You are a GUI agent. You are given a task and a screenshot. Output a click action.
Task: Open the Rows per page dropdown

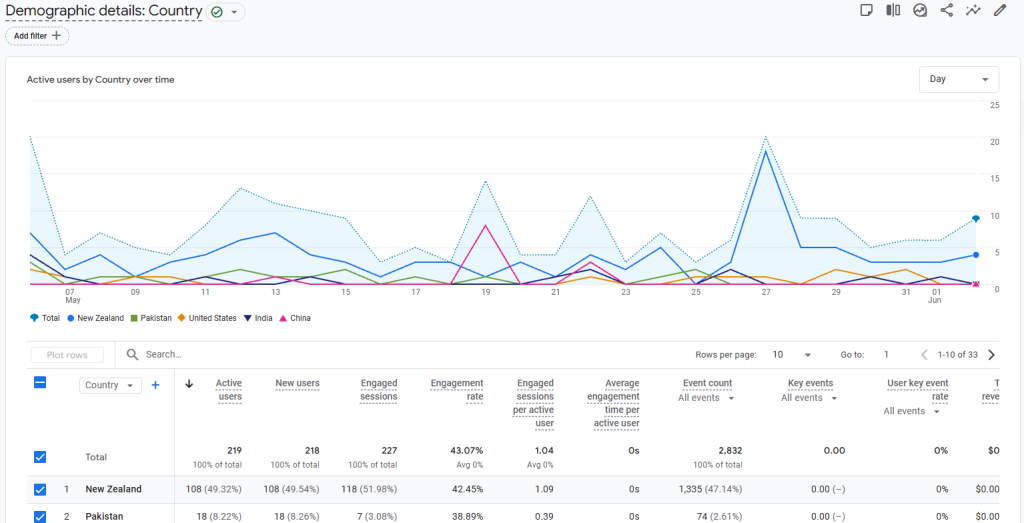coord(791,355)
